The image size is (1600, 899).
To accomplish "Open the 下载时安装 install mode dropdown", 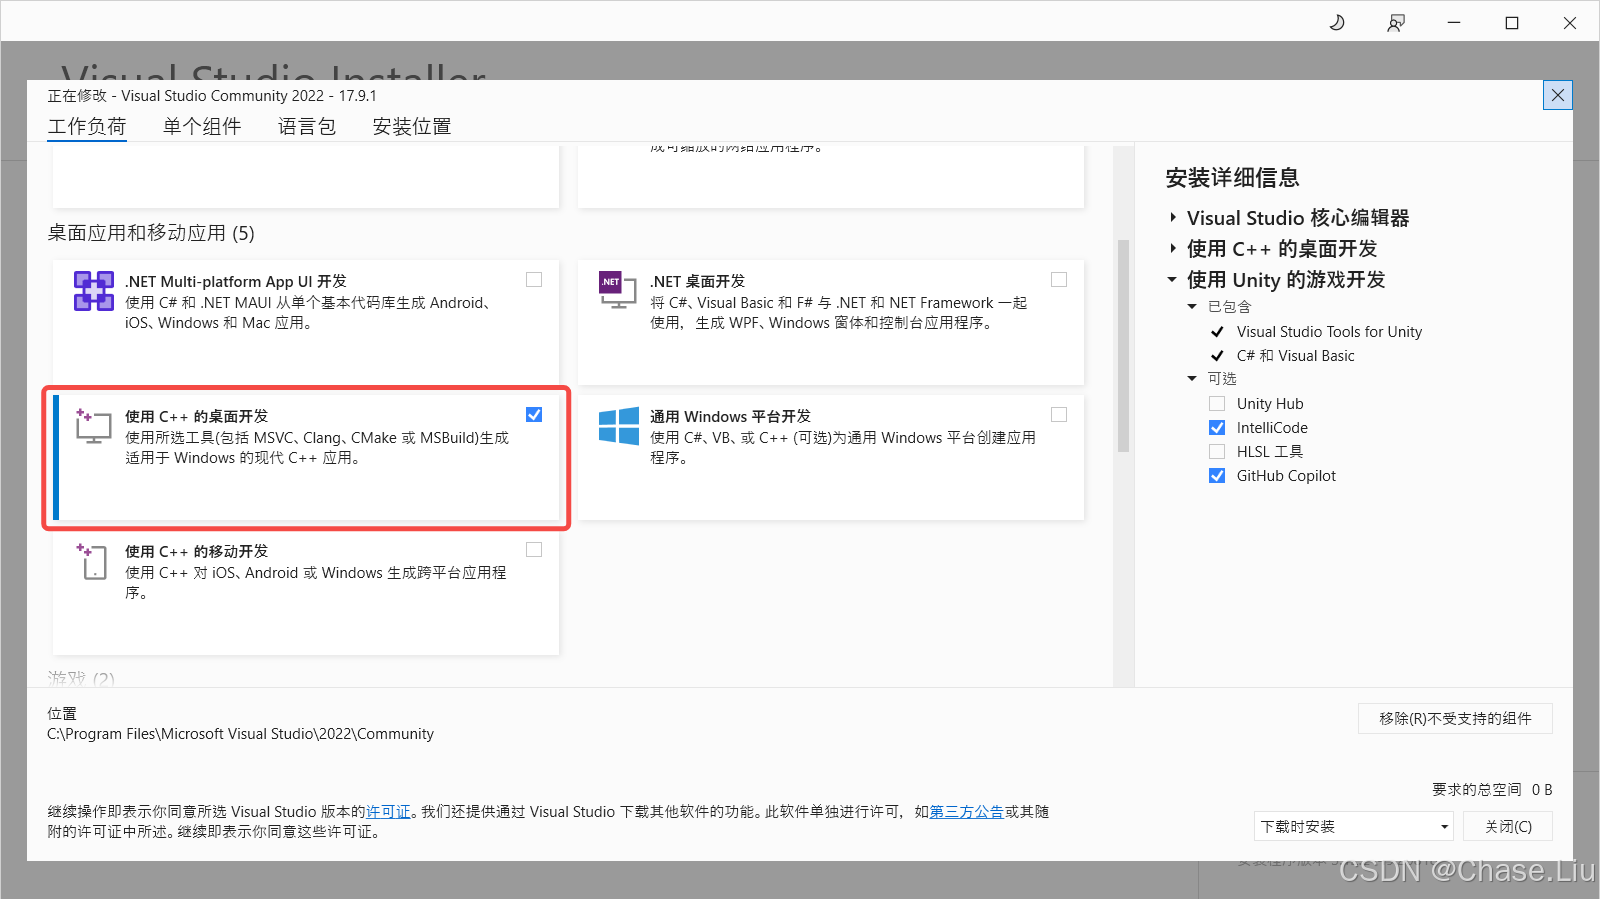I will [x=1354, y=826].
